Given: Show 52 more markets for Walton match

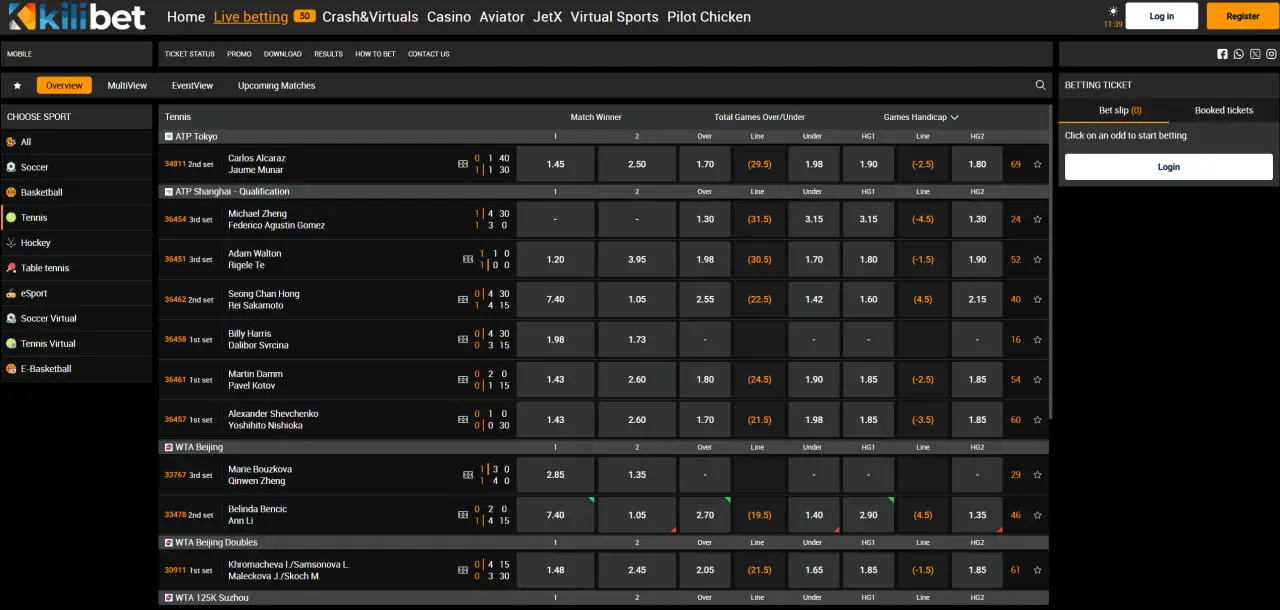Looking at the screenshot, I should coord(1016,259).
